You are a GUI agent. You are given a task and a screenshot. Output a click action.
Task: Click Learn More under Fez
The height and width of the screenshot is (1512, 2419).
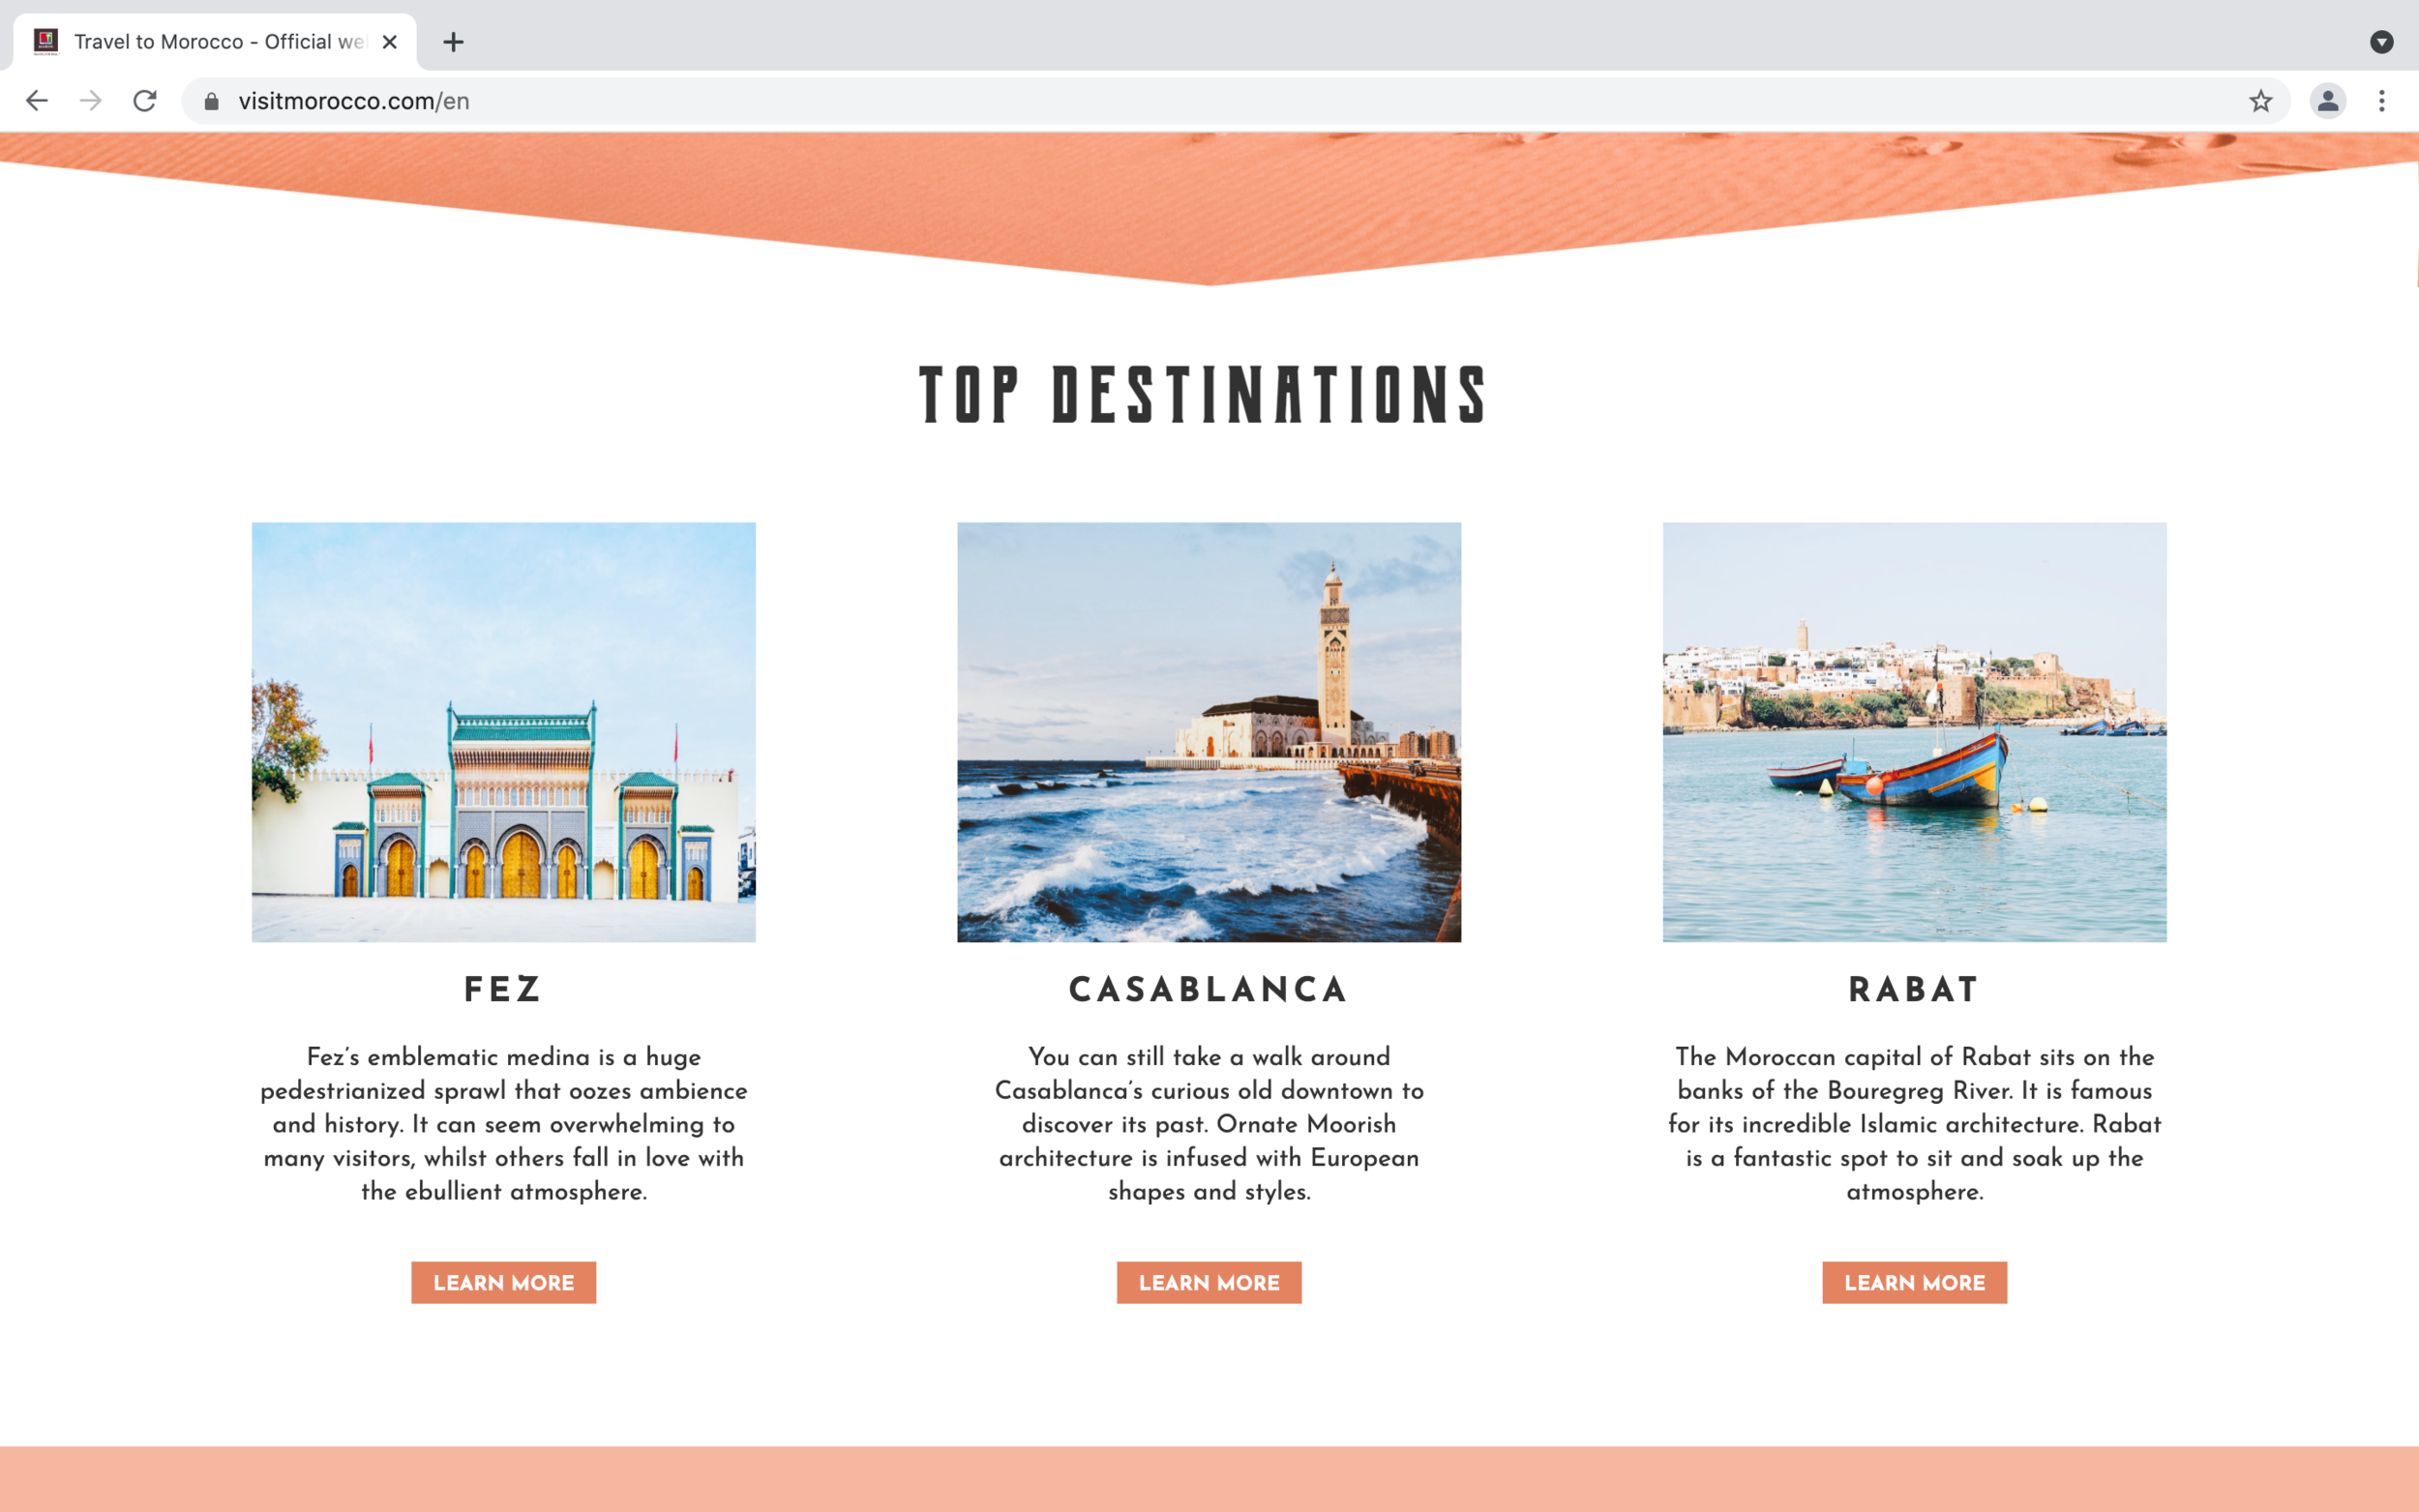(503, 1282)
